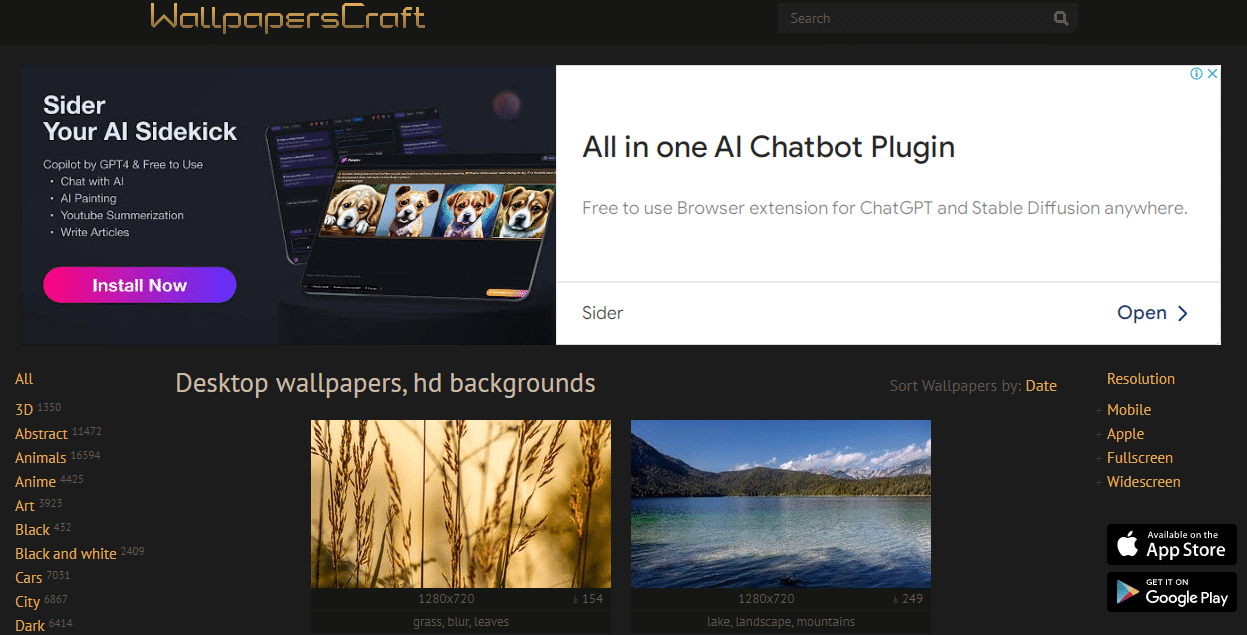Select the Abstract category

41,434
